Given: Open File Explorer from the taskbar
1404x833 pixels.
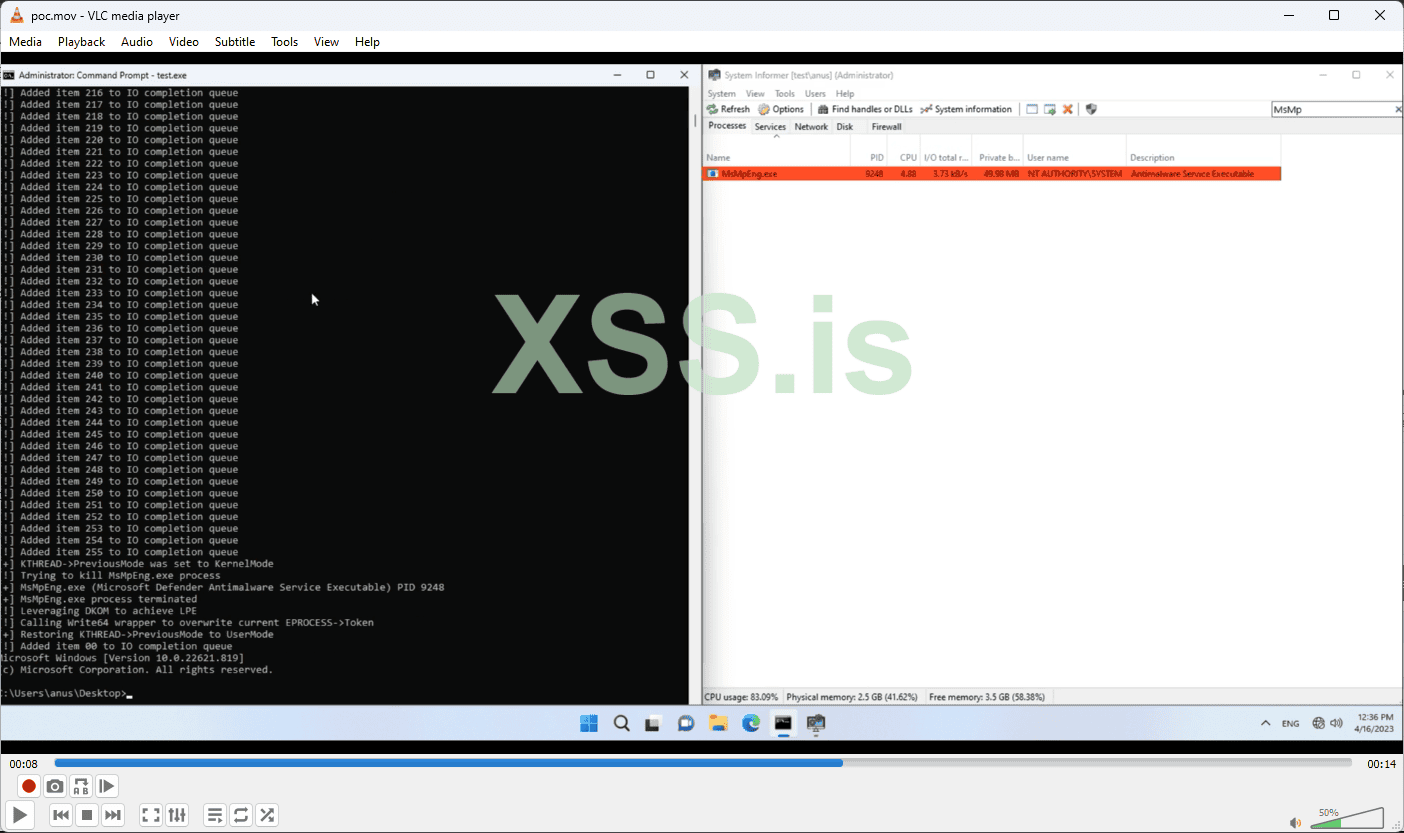Looking at the screenshot, I should [x=718, y=723].
